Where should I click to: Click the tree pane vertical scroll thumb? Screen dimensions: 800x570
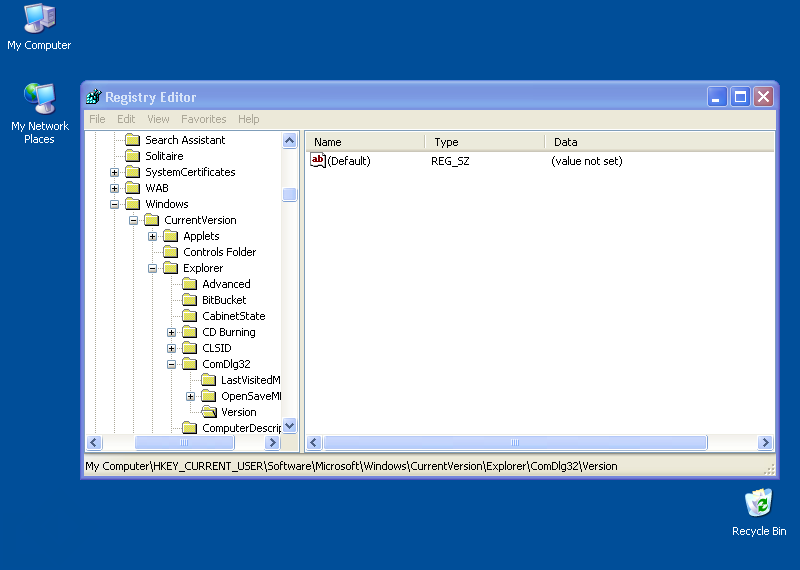click(x=289, y=194)
